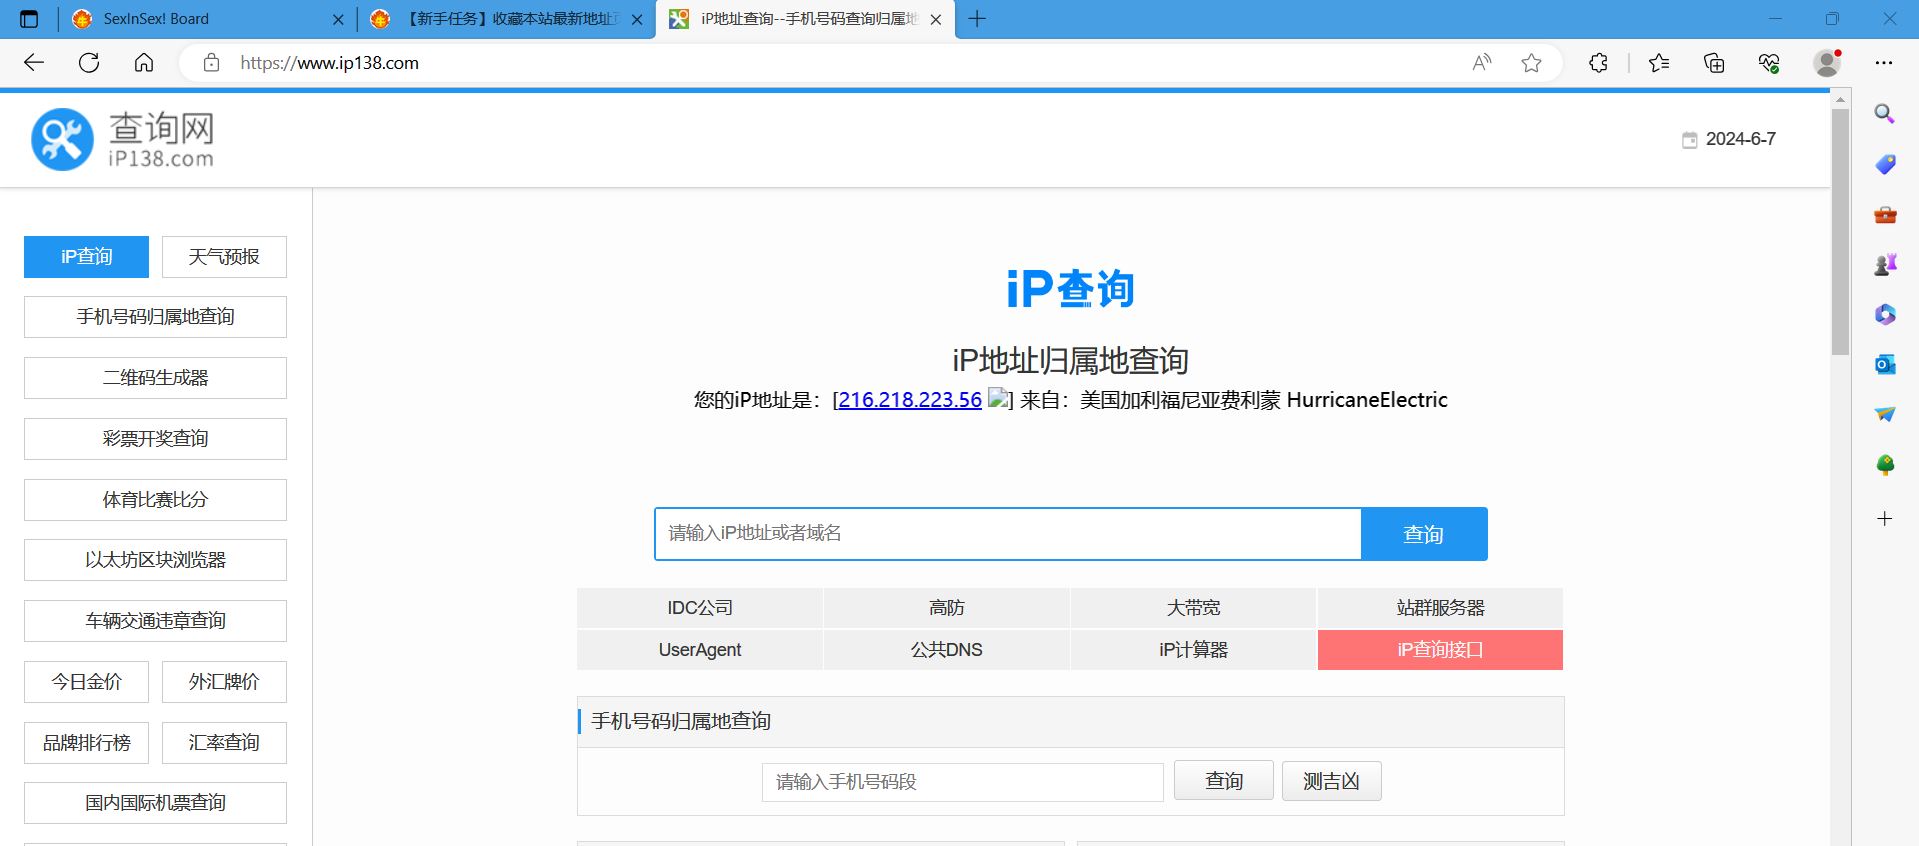Open sidebar Outlook icon
This screenshot has width=1919, height=846.
click(1885, 364)
